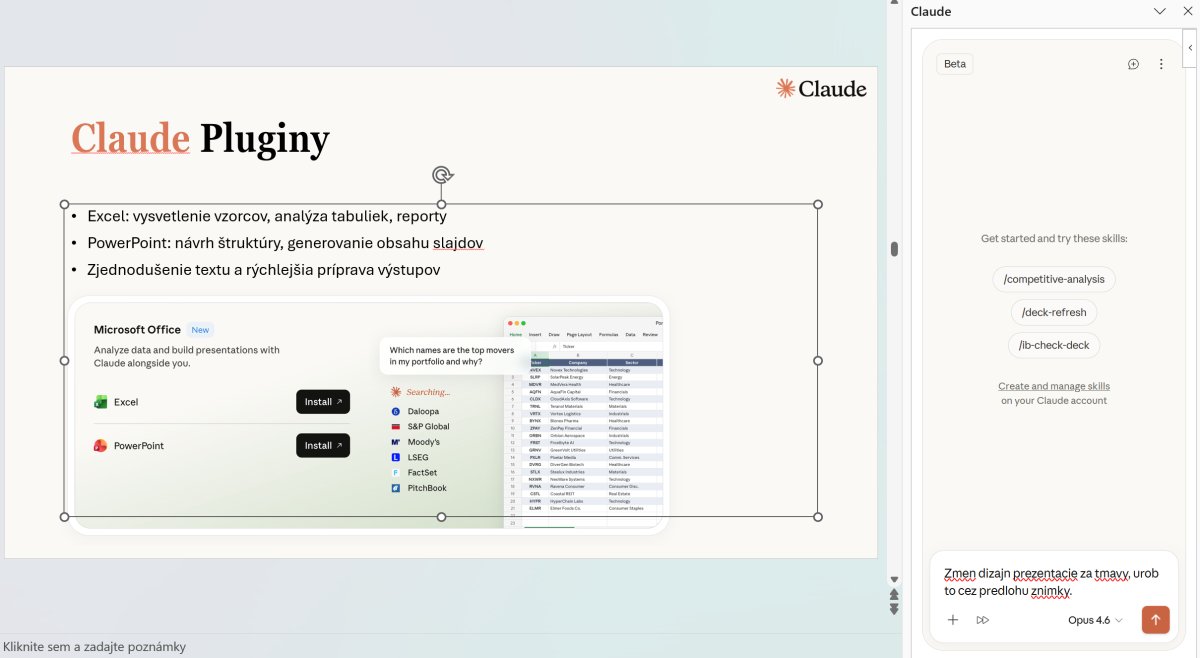Collapse the side panel with left chevron tab
1200x658 pixels.
1190,48
